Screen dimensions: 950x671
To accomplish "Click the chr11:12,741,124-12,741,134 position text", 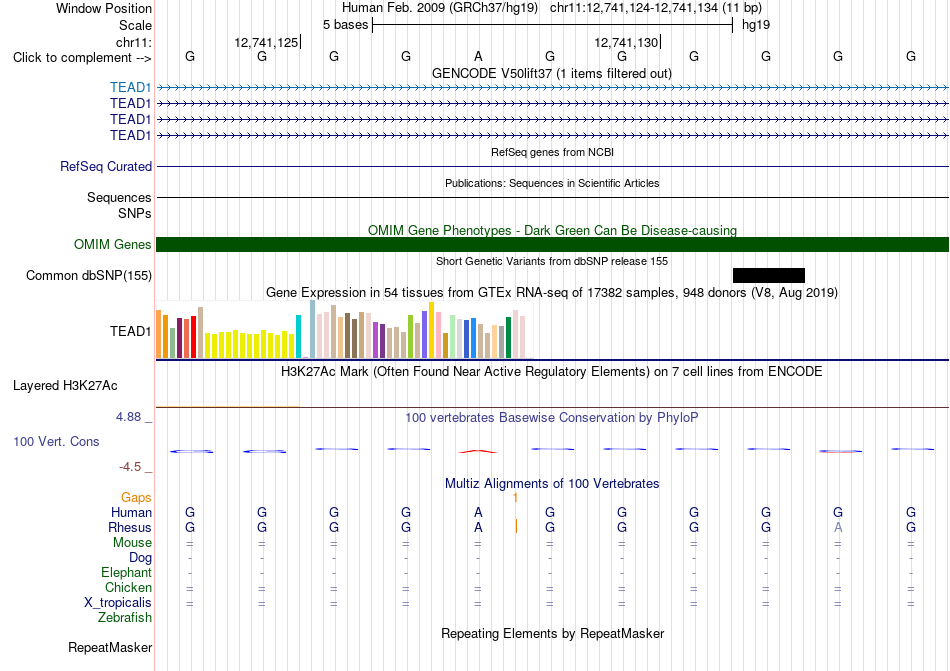I will [656, 8].
